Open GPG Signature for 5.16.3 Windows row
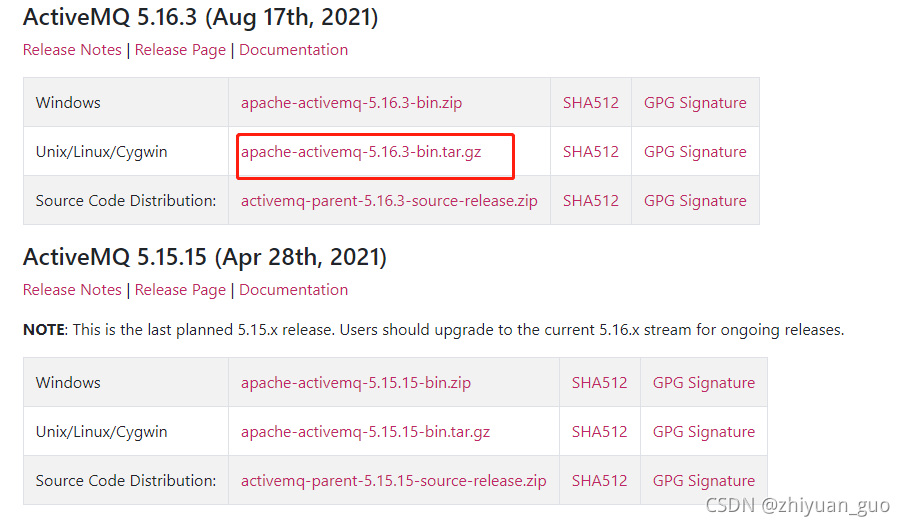Viewport: 905px width, 526px height. pos(695,103)
